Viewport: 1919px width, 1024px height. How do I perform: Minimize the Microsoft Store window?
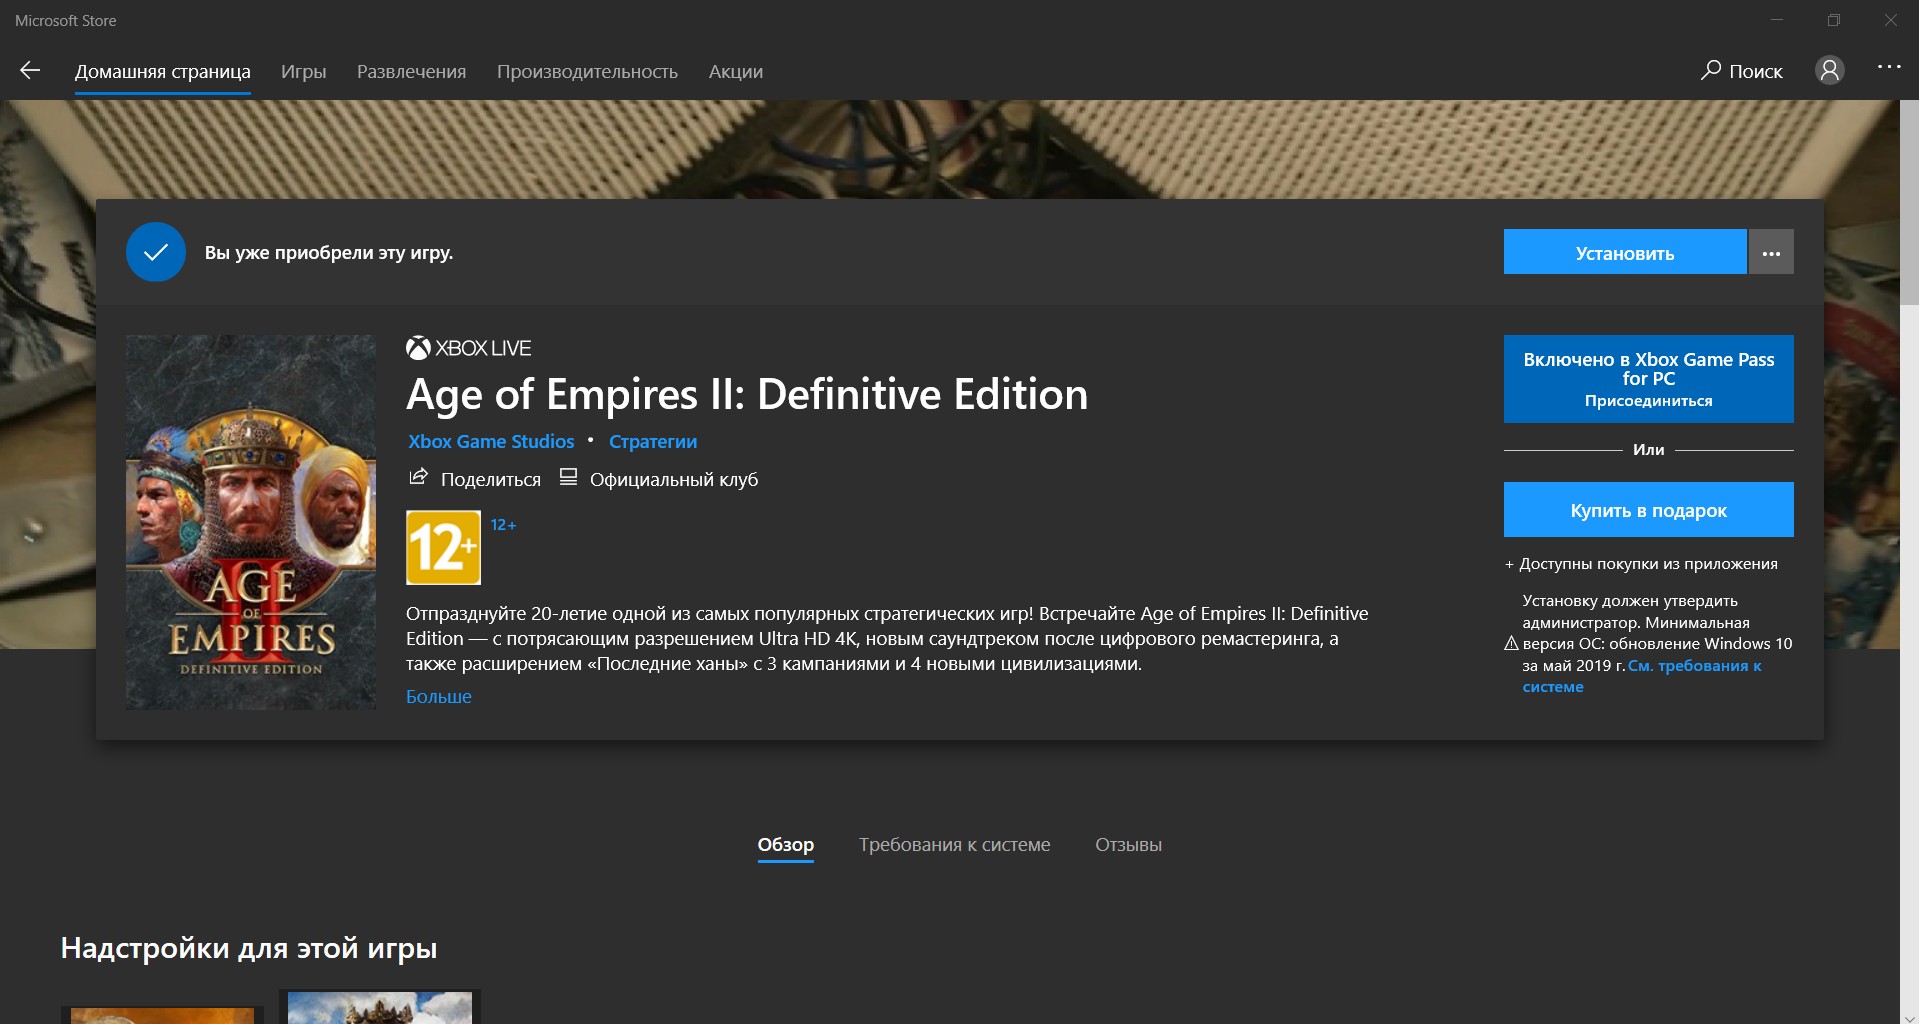tap(1777, 20)
